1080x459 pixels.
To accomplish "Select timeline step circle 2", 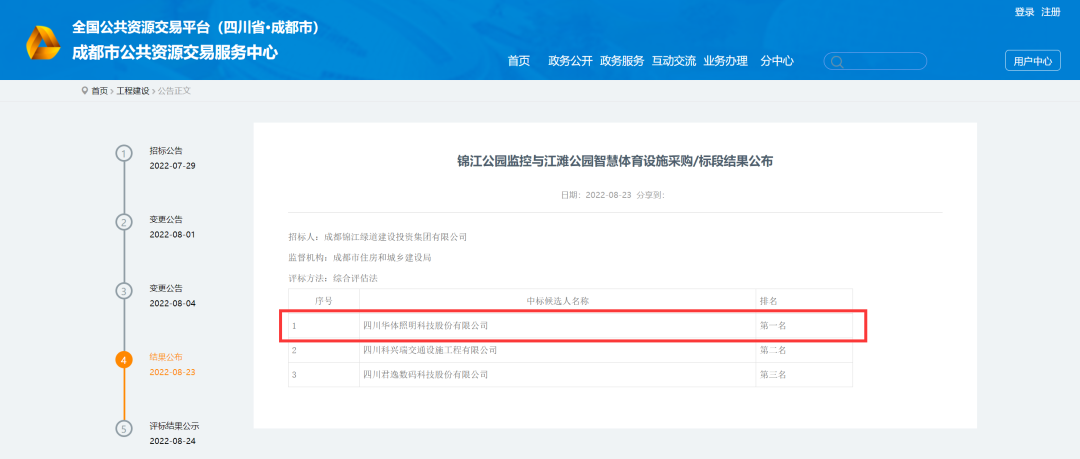I will [x=123, y=222].
